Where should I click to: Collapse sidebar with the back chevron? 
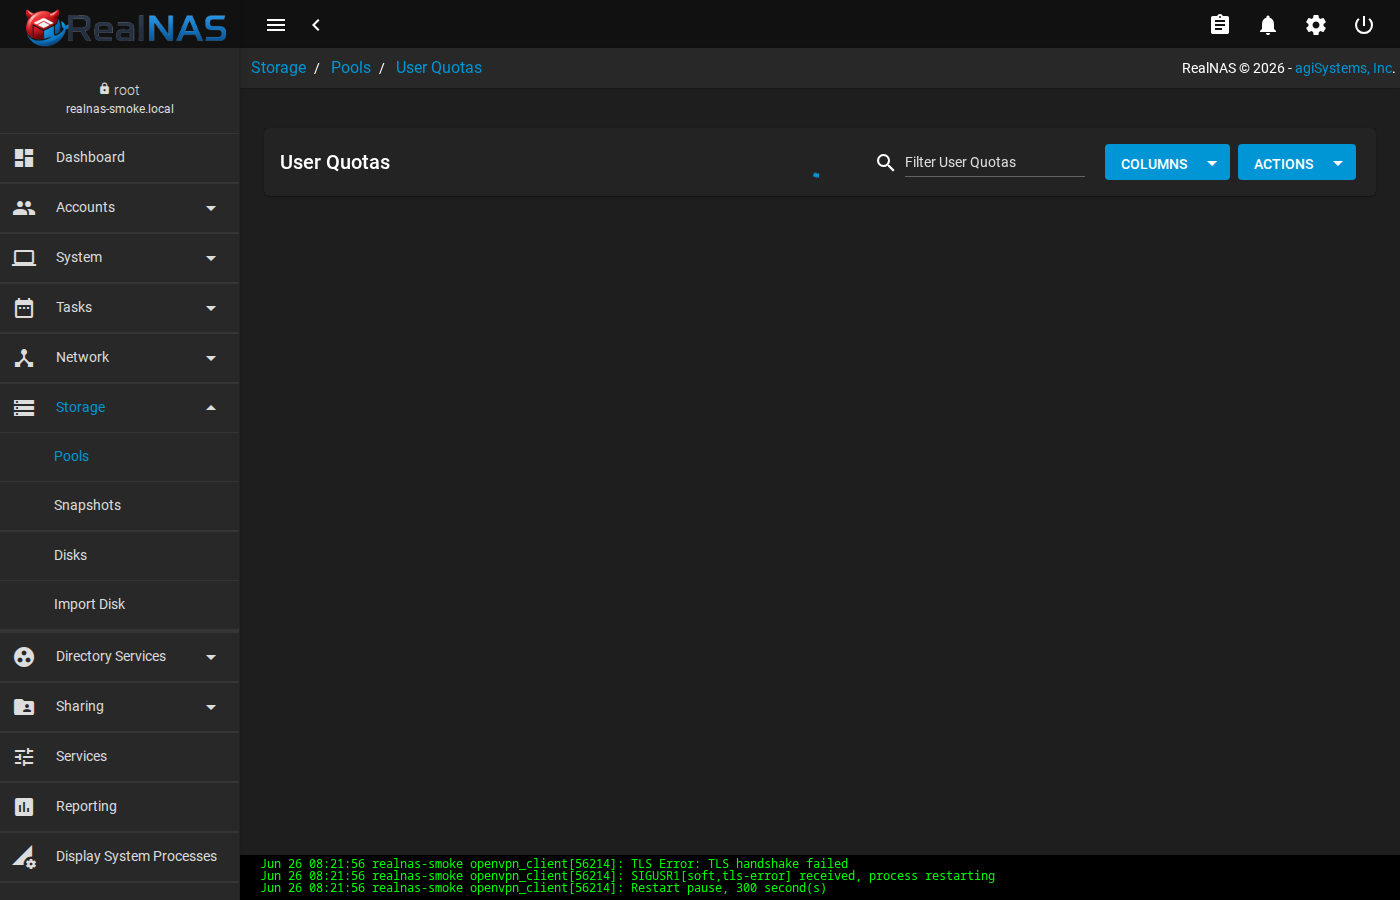(316, 25)
